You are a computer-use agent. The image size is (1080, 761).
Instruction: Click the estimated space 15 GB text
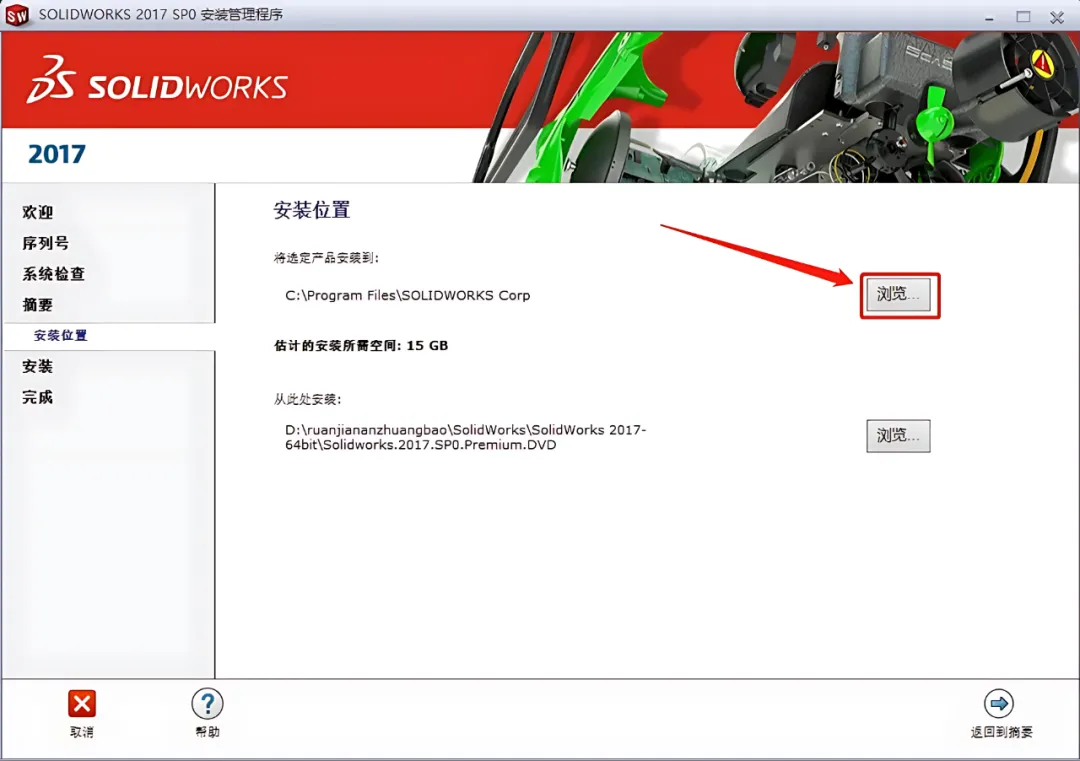click(361, 346)
